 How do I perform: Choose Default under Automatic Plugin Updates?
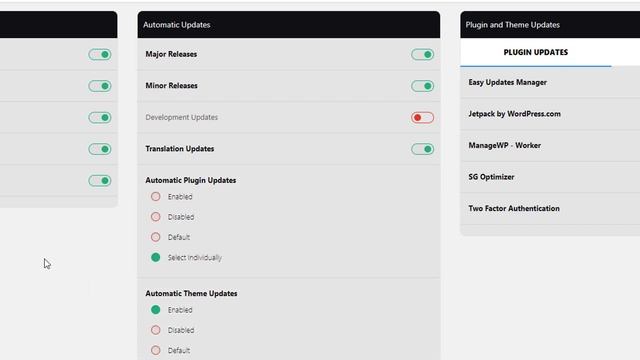[x=156, y=237]
